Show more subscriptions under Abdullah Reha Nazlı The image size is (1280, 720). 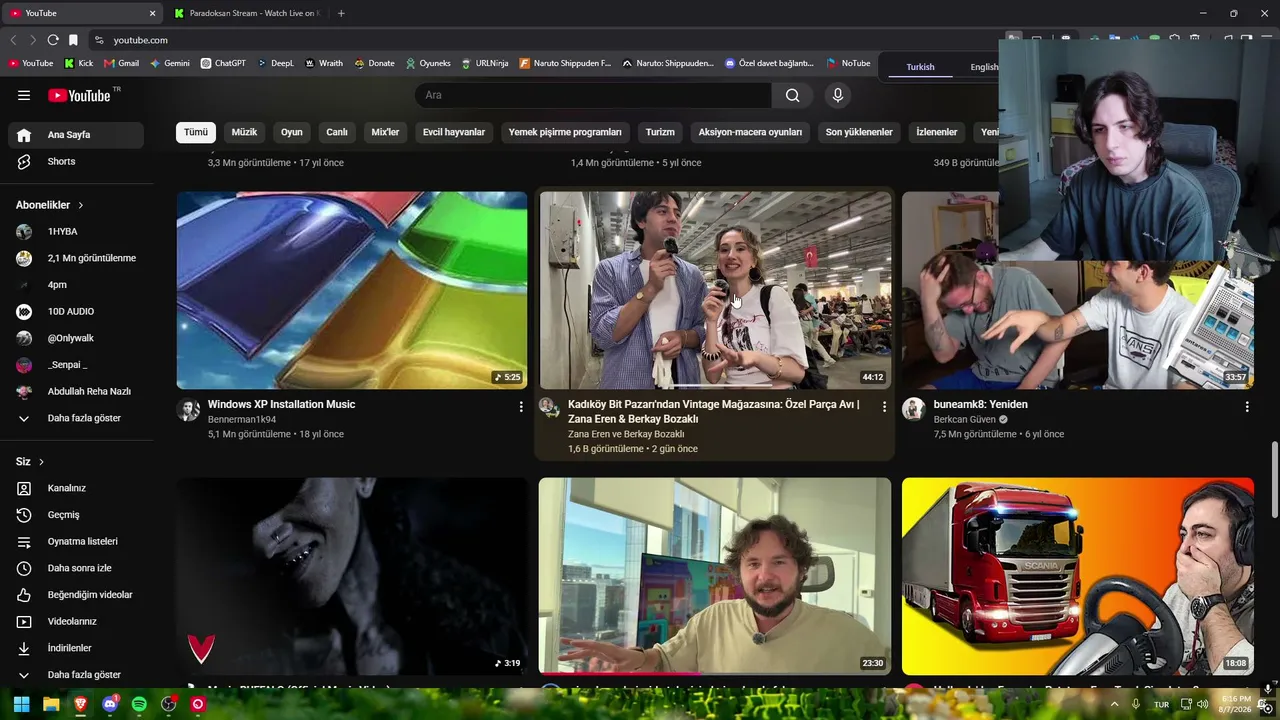coord(76,418)
